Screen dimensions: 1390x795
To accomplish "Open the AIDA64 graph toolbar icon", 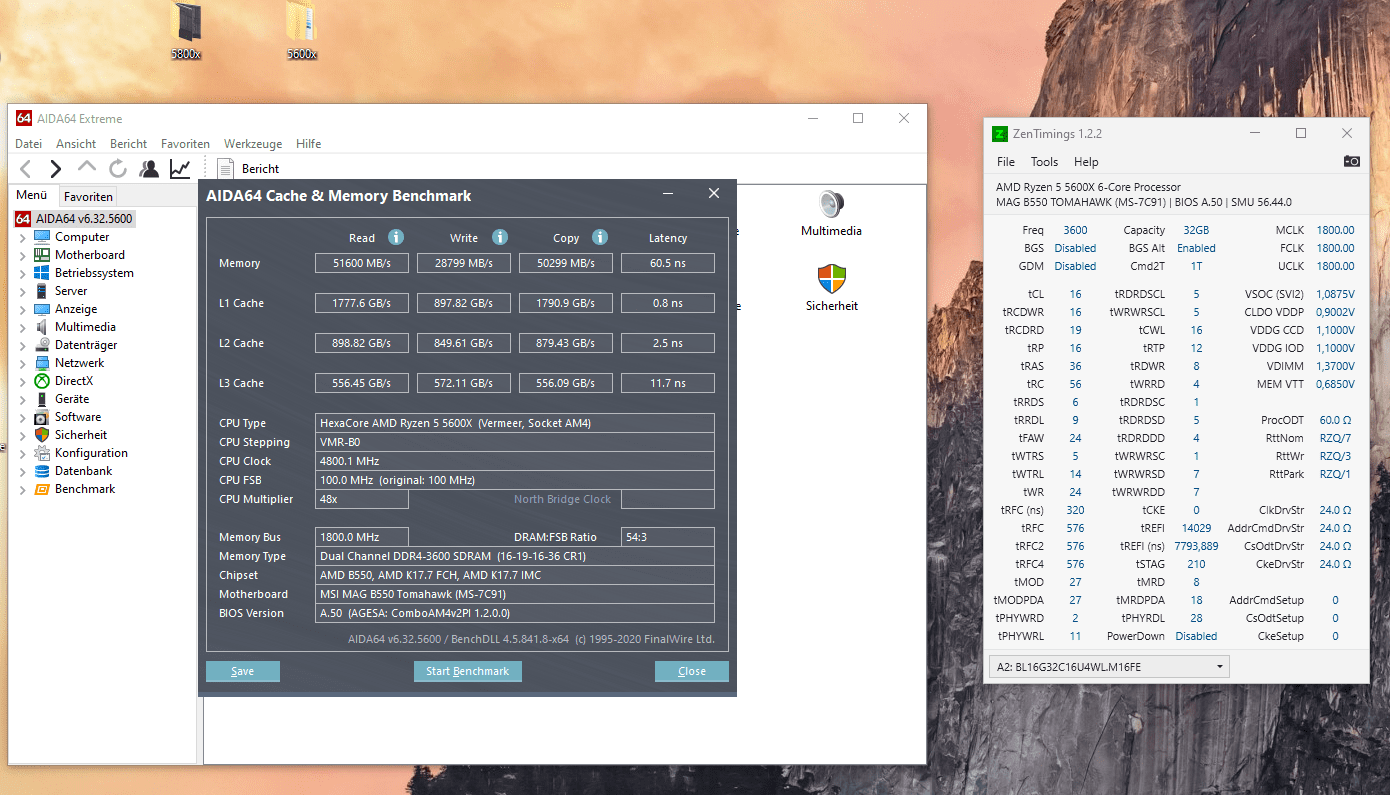I will click(180, 169).
